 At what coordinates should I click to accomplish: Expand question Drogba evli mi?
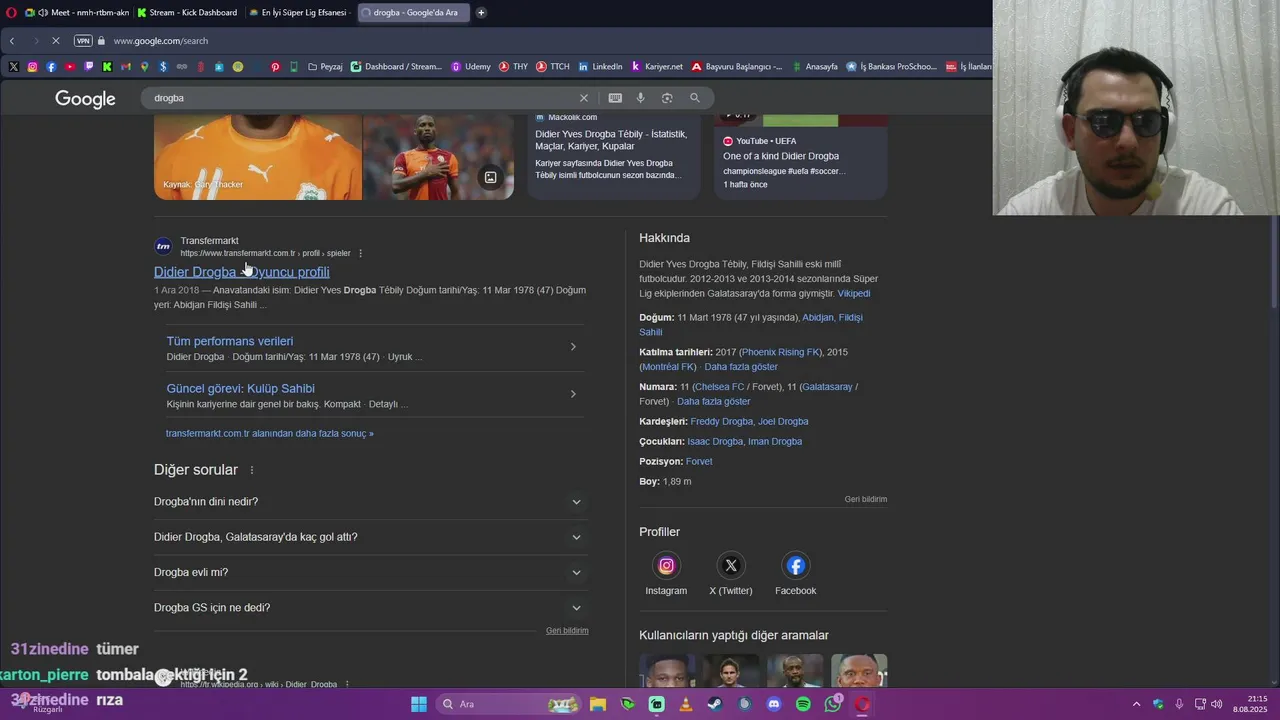tap(370, 572)
